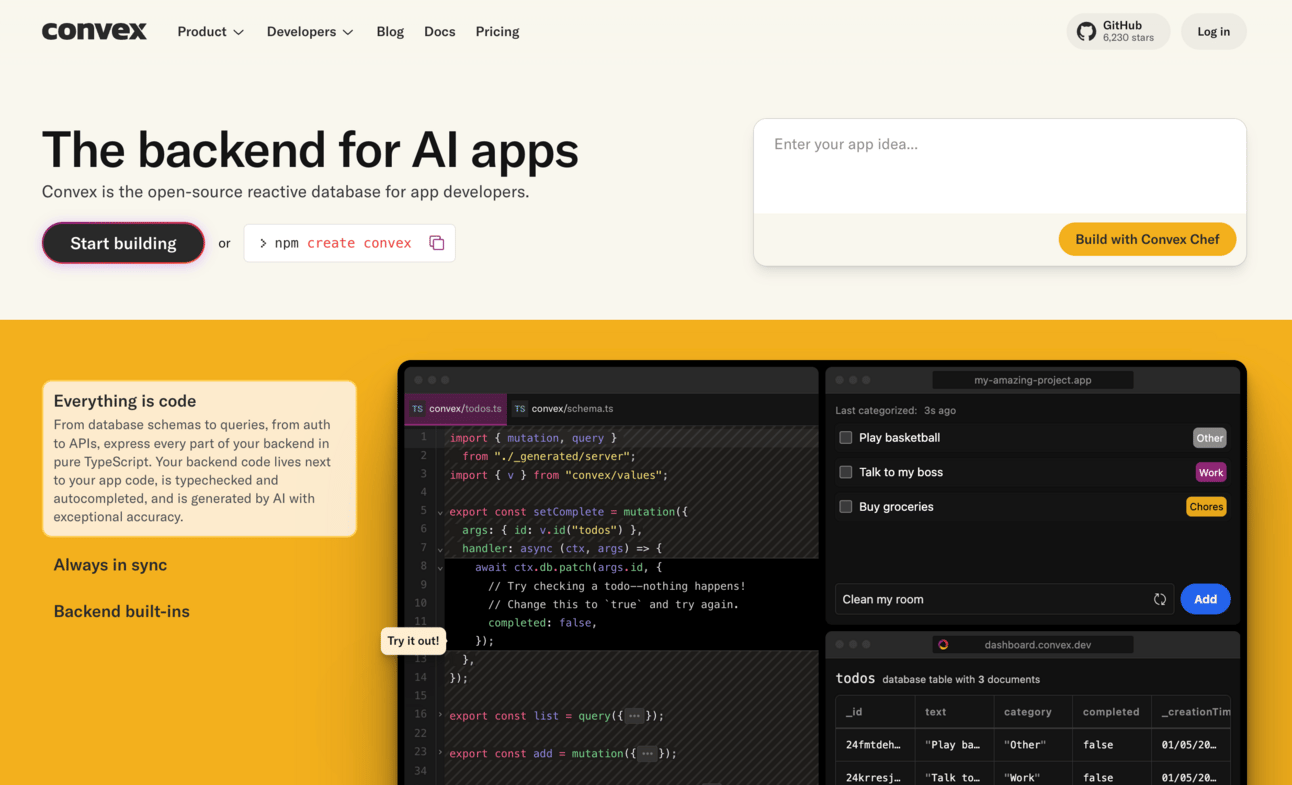Check the Buy groceries checkbox
The width and height of the screenshot is (1292, 785).
[x=846, y=507]
